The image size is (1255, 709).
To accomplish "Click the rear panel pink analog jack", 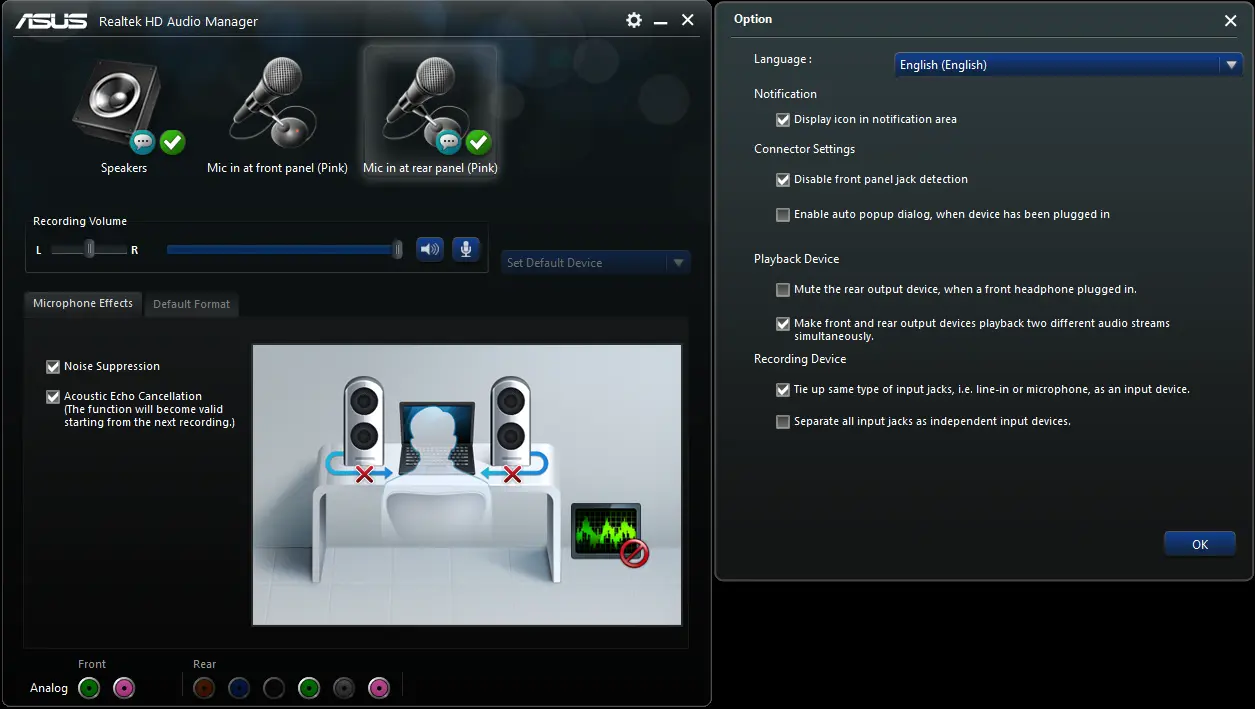I will [378, 688].
